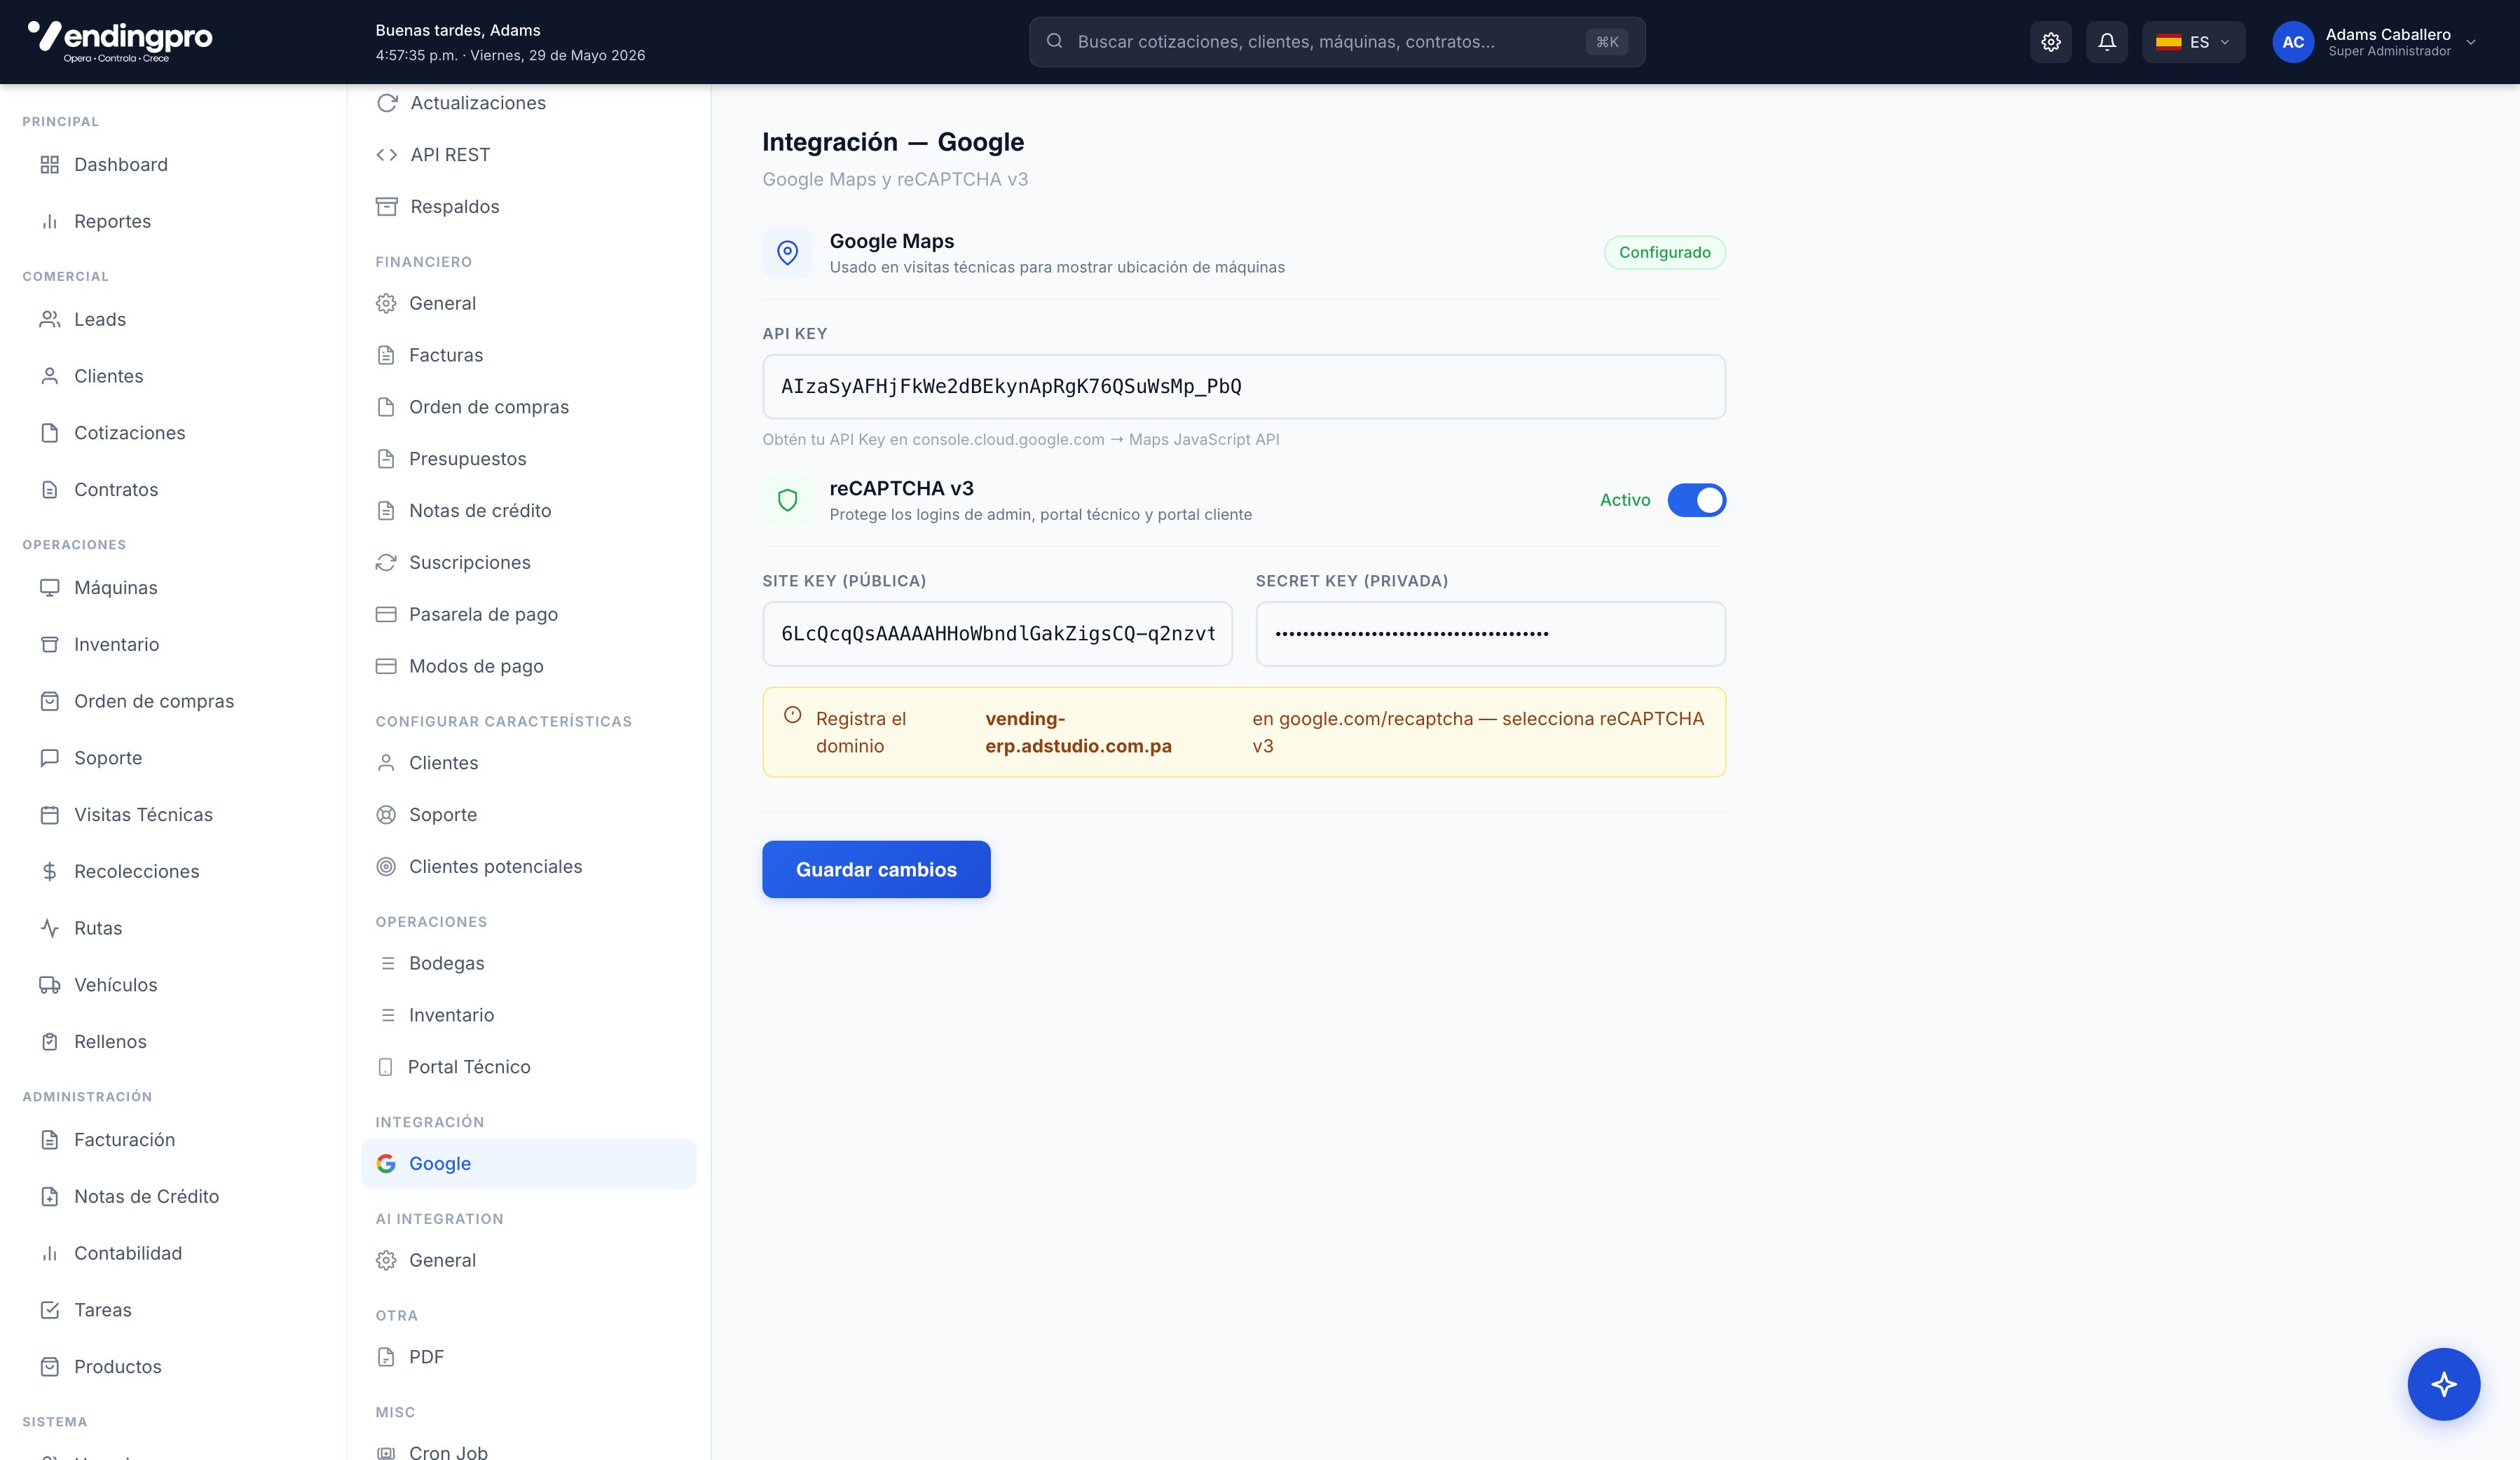The width and height of the screenshot is (2520, 1460).
Task: Open Contabilidad in main sidebar
Action: tap(128, 1253)
